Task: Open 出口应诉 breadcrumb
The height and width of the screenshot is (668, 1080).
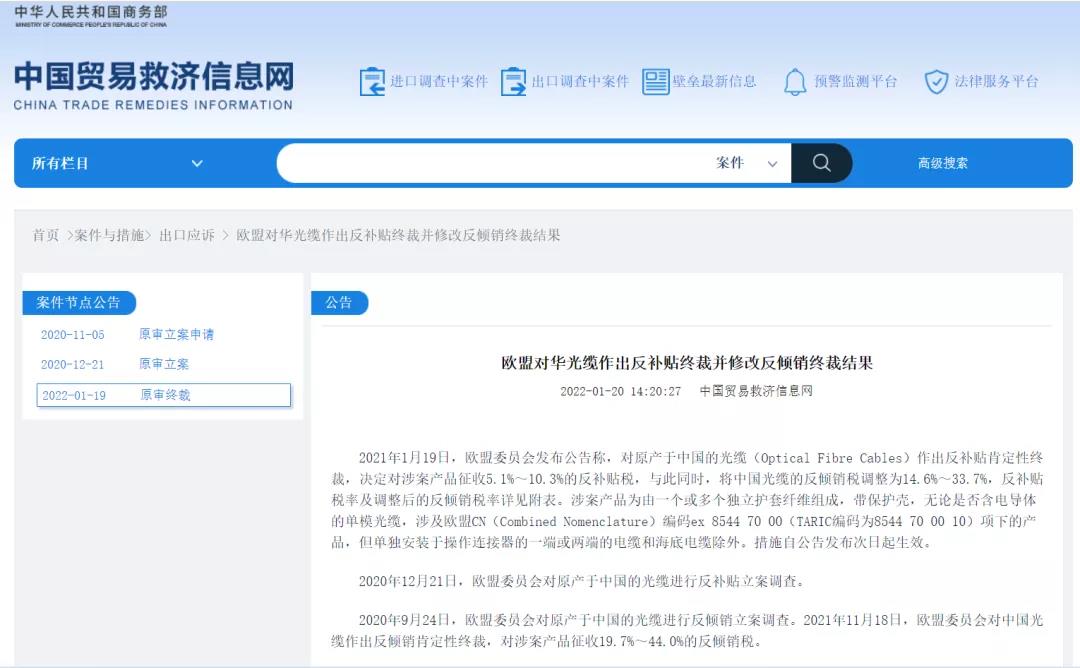Action: 187,236
